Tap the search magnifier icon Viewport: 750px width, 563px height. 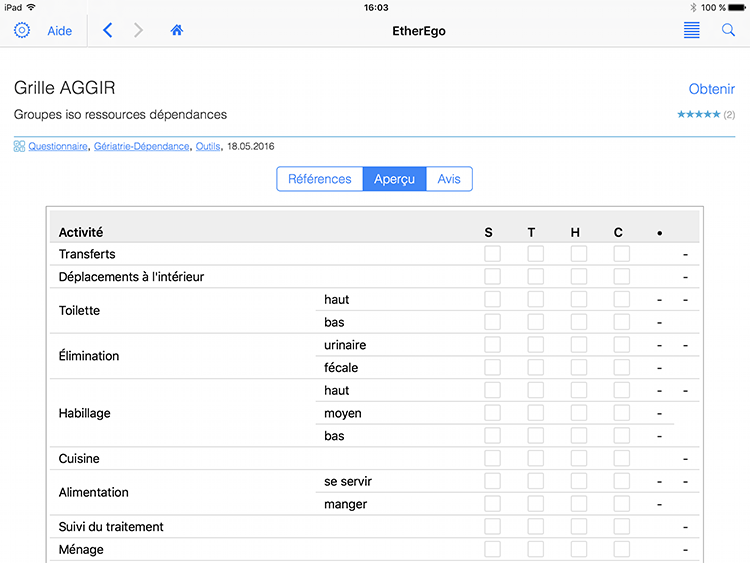coord(728,31)
